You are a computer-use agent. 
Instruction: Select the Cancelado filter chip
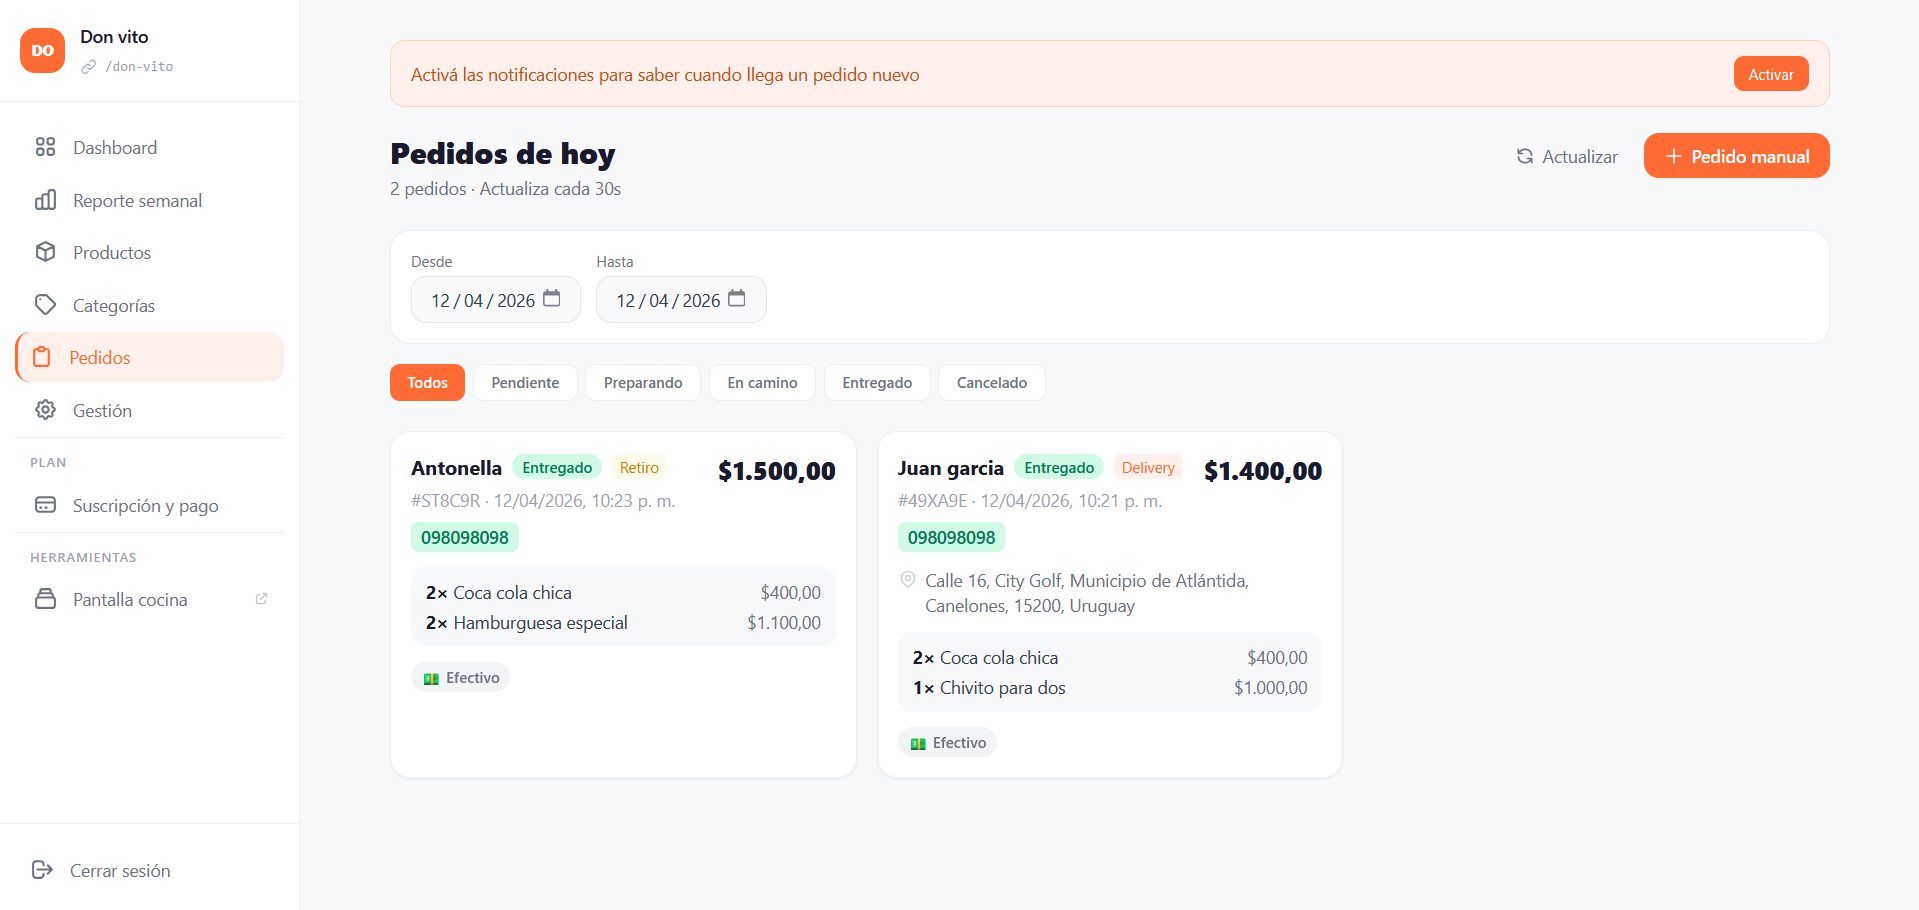[991, 383]
